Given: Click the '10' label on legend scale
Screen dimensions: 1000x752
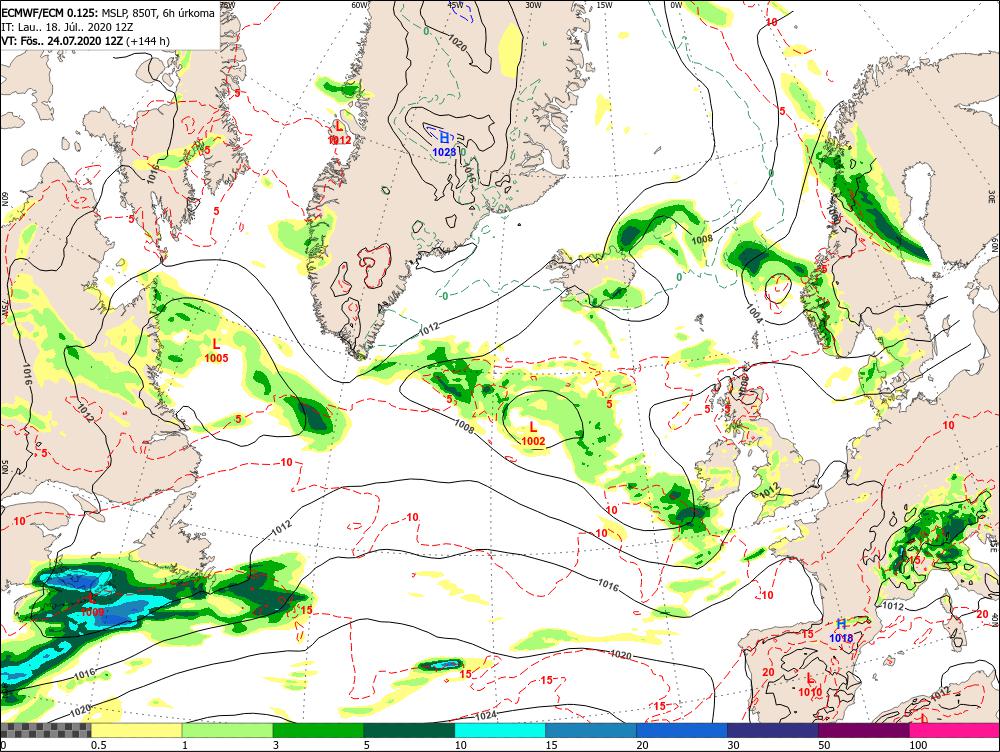Looking at the screenshot, I should 460,745.
